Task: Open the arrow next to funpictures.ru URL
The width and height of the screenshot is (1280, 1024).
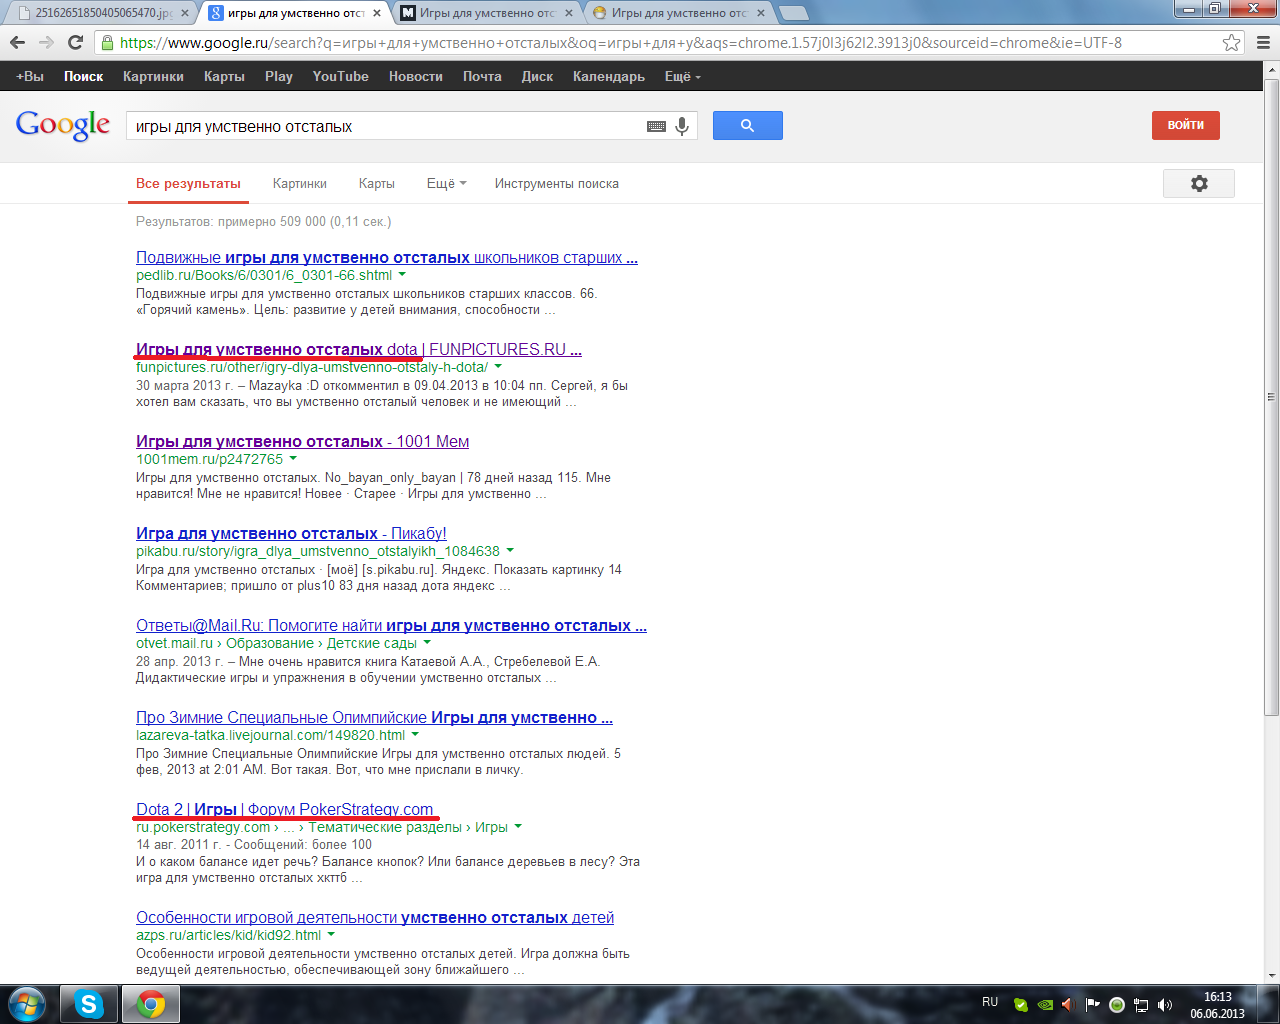Action: 498,366
